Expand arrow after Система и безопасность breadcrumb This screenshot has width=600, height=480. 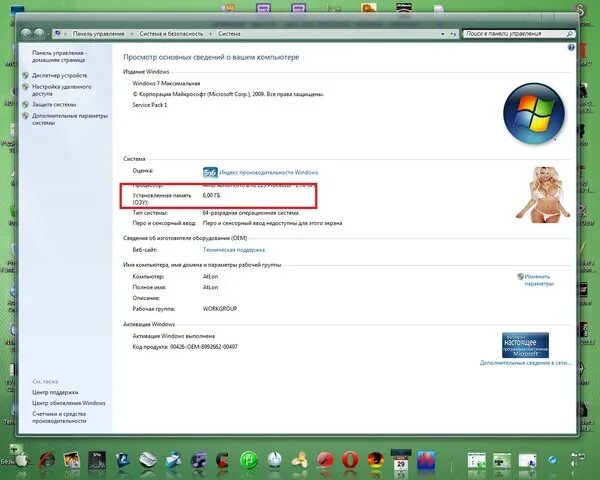pos(210,34)
